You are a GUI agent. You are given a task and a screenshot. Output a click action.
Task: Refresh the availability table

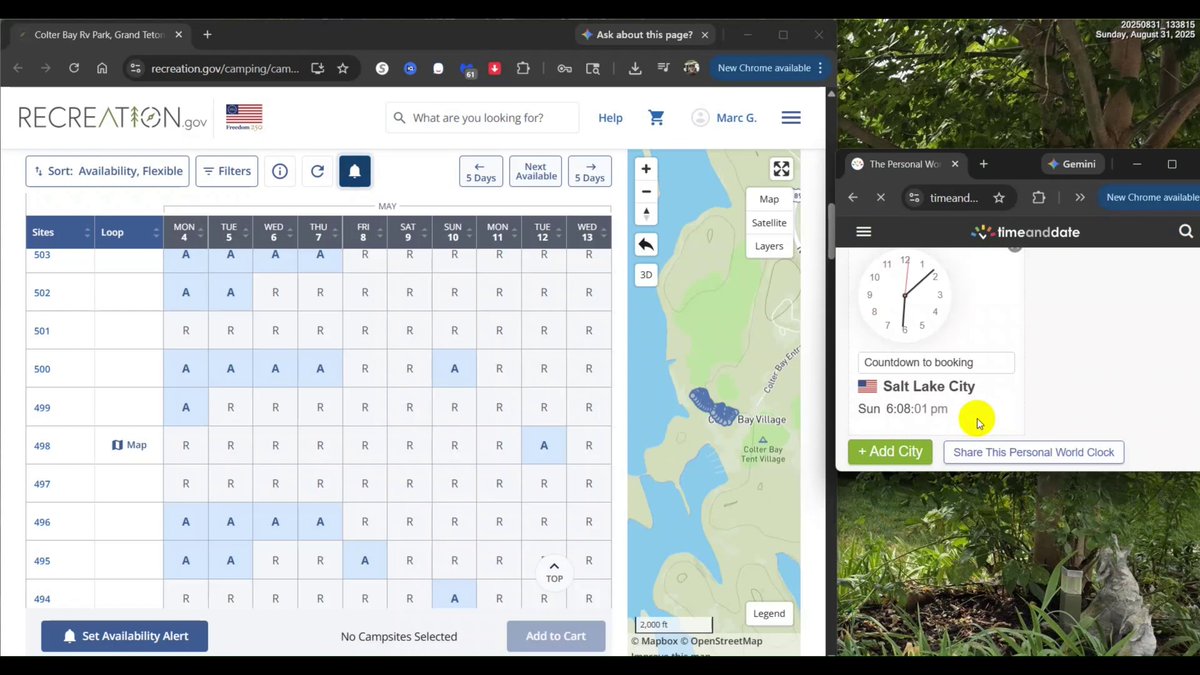(317, 171)
